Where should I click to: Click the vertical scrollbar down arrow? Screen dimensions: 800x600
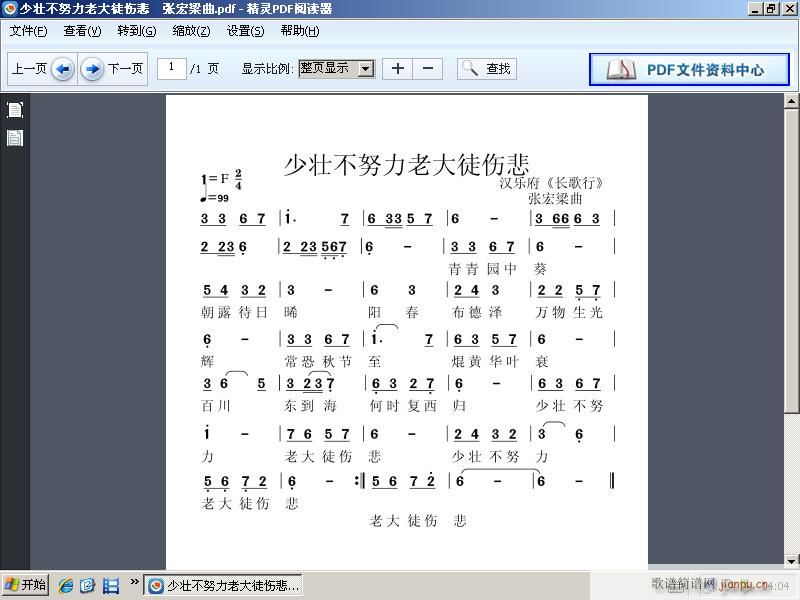tap(791, 562)
